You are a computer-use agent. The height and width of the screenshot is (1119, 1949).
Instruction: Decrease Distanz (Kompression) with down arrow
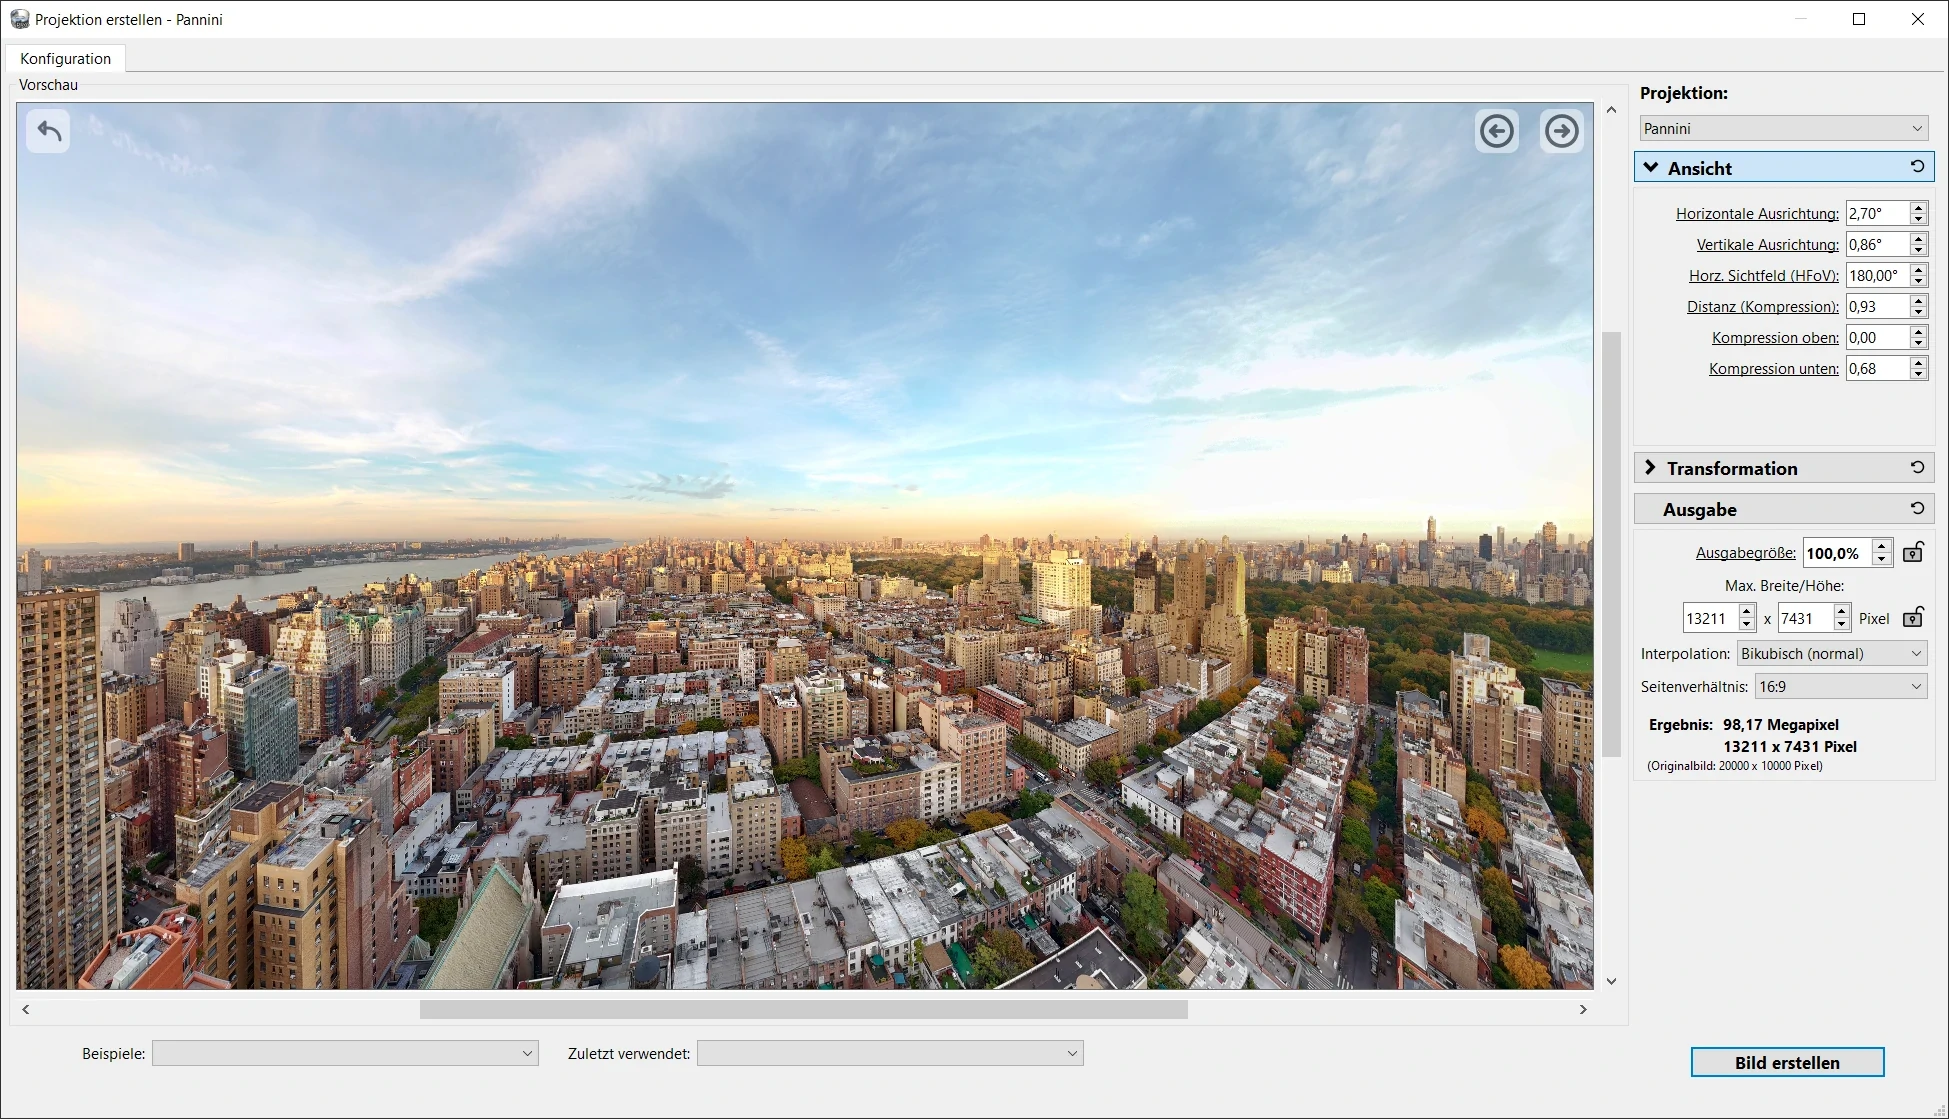[1918, 313]
